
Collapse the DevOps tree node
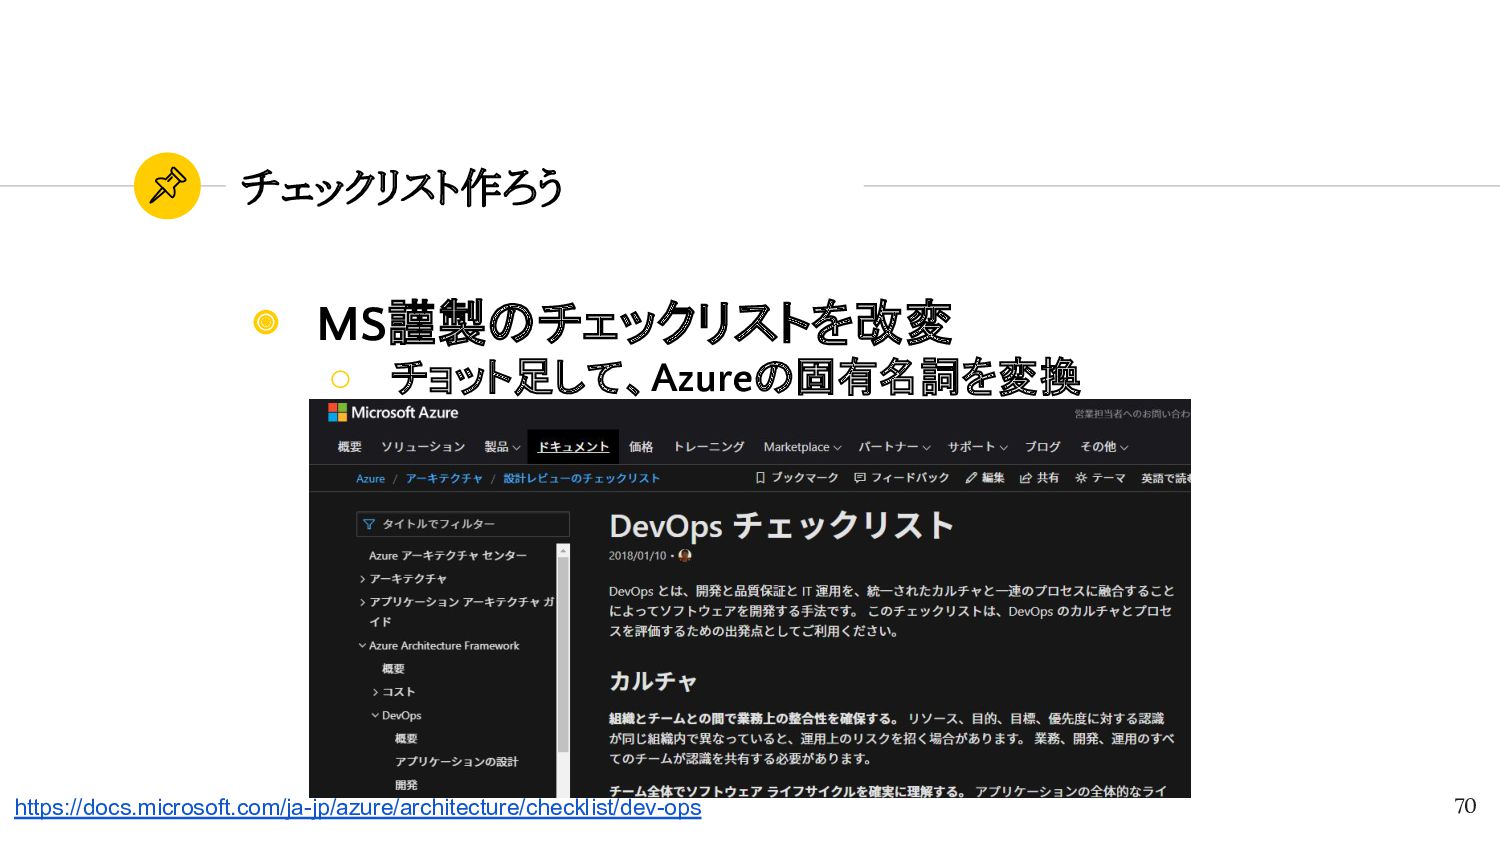[375, 716]
